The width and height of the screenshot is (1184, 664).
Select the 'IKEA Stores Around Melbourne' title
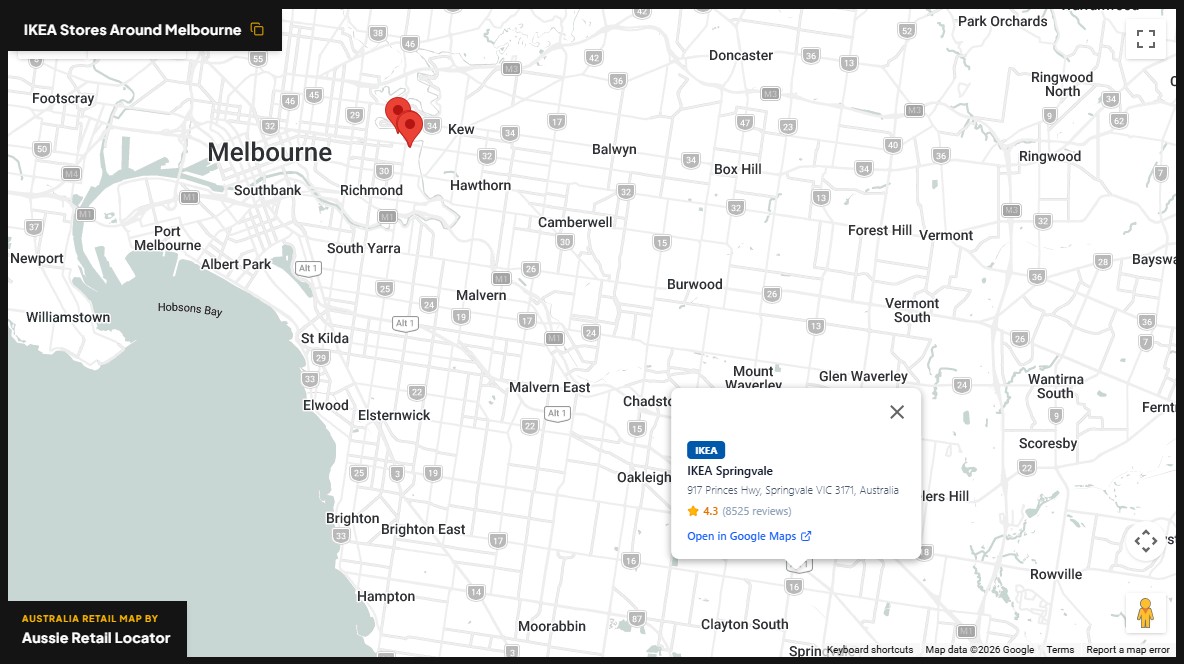[132, 30]
